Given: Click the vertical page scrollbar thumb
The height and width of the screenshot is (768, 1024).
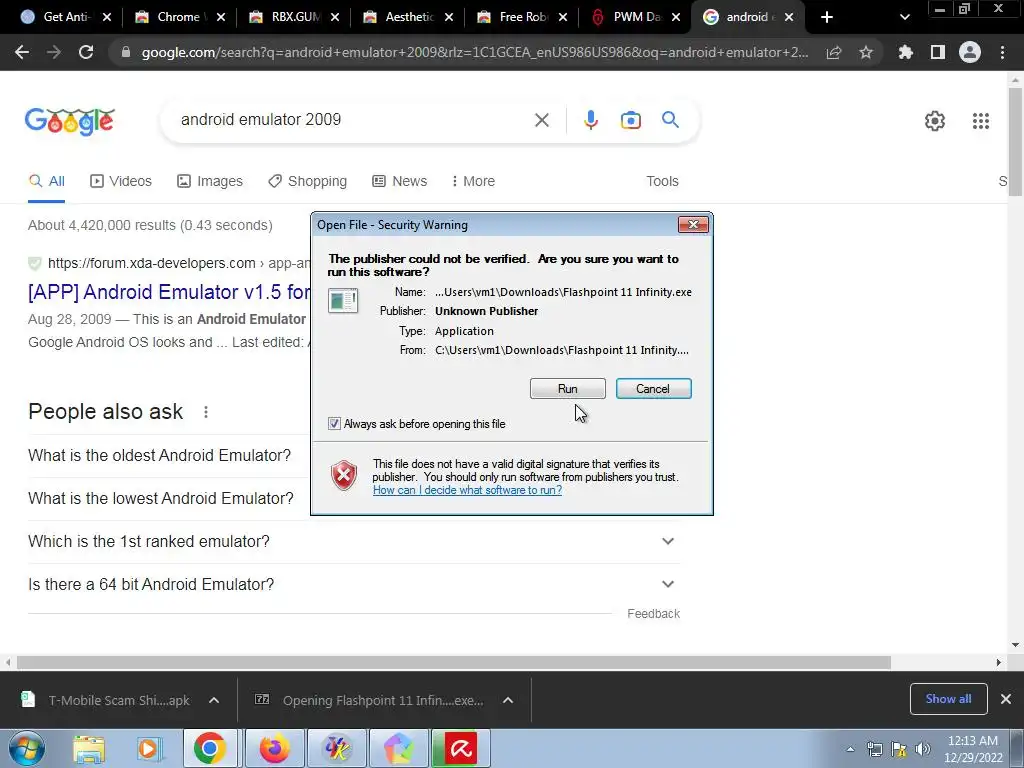Looking at the screenshot, I should click(x=1015, y=141).
